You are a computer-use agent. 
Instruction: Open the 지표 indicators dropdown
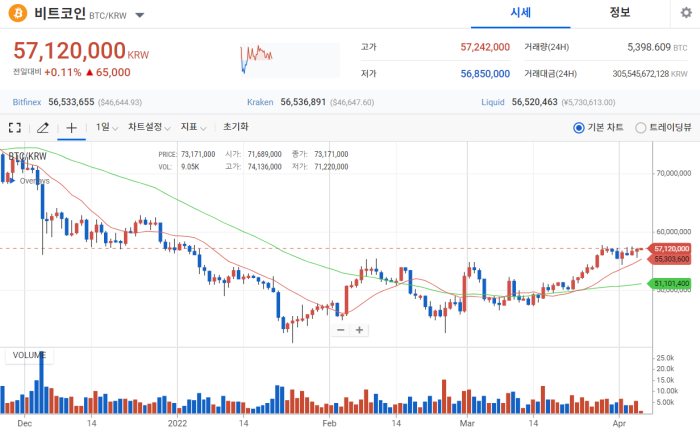point(193,127)
